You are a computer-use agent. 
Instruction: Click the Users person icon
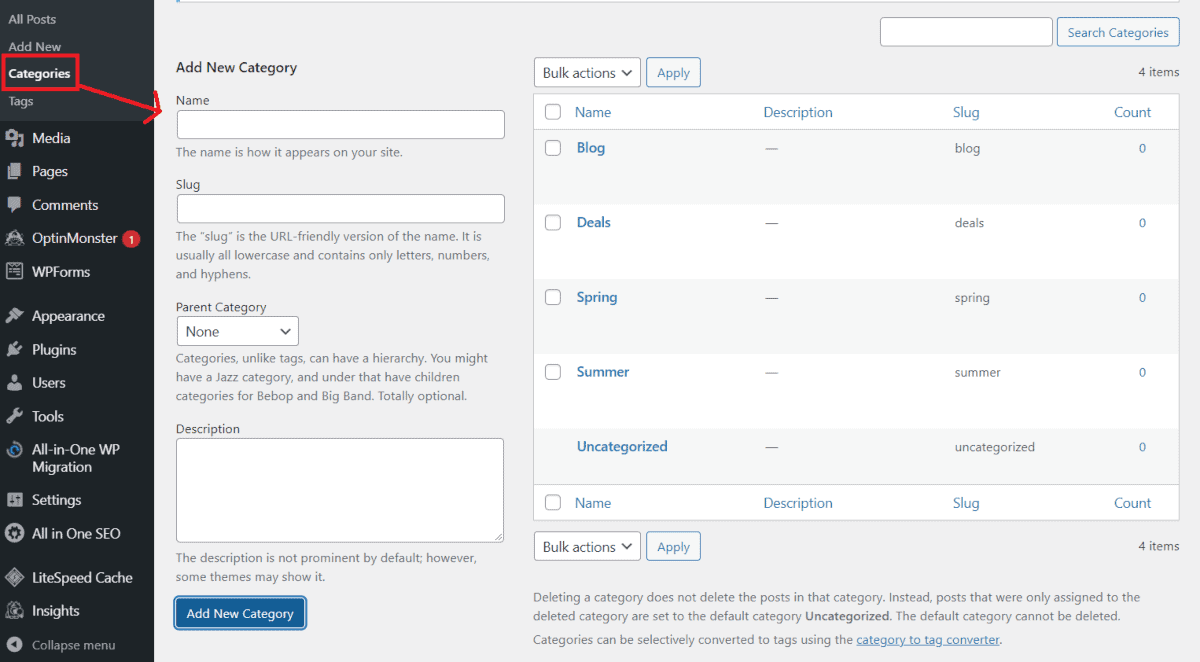(14, 382)
